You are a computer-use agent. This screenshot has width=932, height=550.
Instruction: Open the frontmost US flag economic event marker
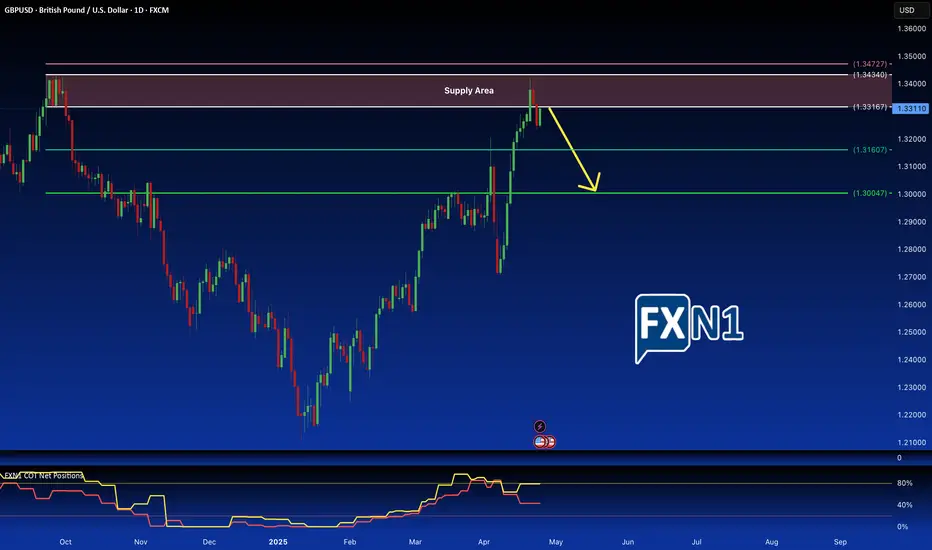click(x=540, y=442)
